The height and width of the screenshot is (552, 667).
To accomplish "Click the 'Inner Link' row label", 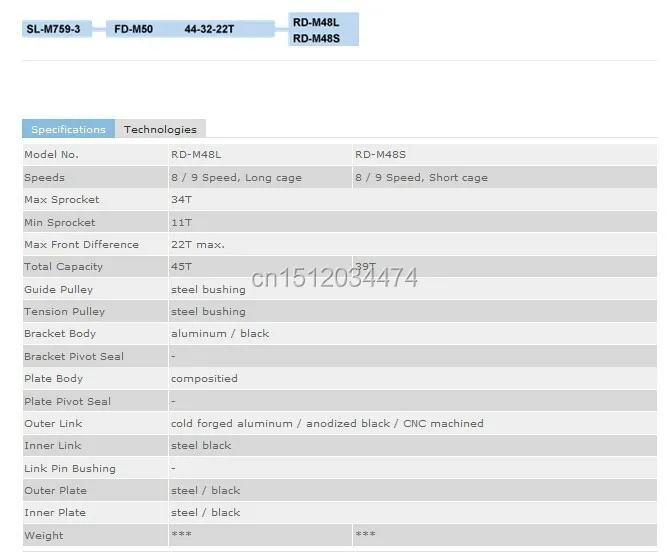I will tap(53, 446).
